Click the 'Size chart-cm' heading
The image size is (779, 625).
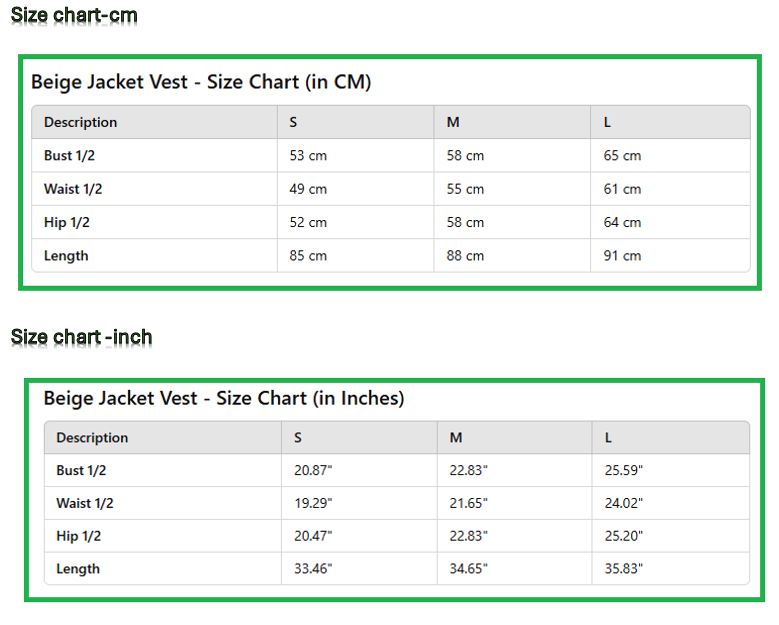[74, 15]
